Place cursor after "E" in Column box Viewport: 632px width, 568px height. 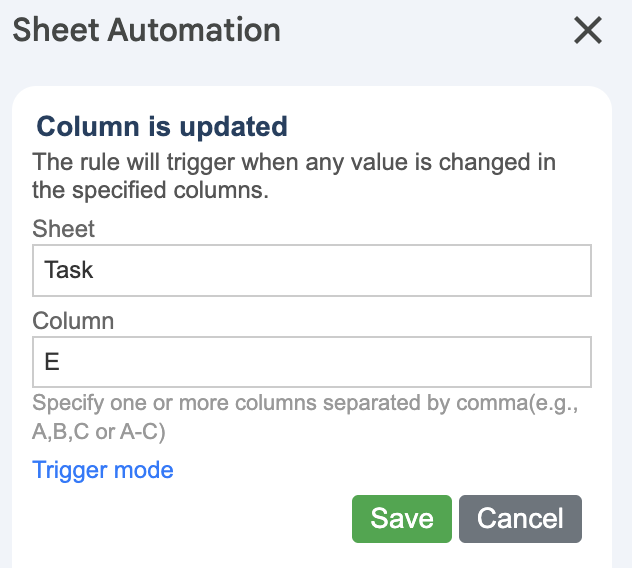coord(63,361)
